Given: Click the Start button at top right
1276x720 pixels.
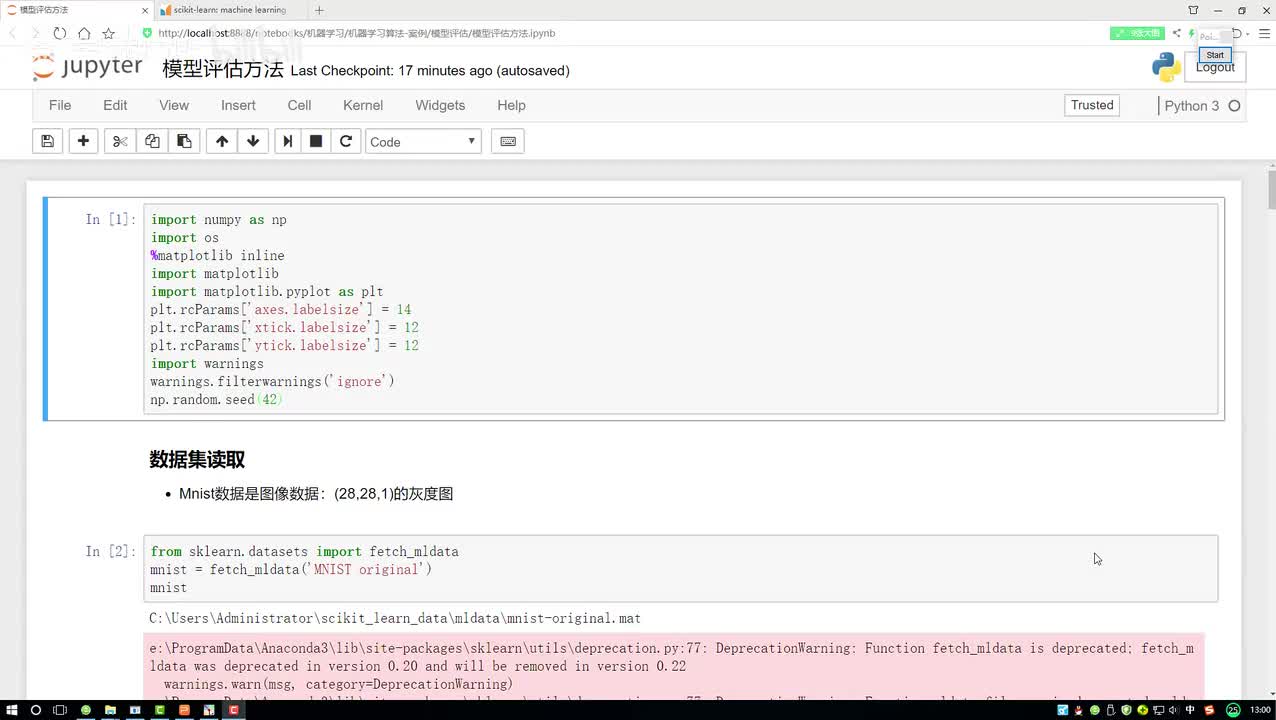Looking at the screenshot, I should click(1215, 55).
